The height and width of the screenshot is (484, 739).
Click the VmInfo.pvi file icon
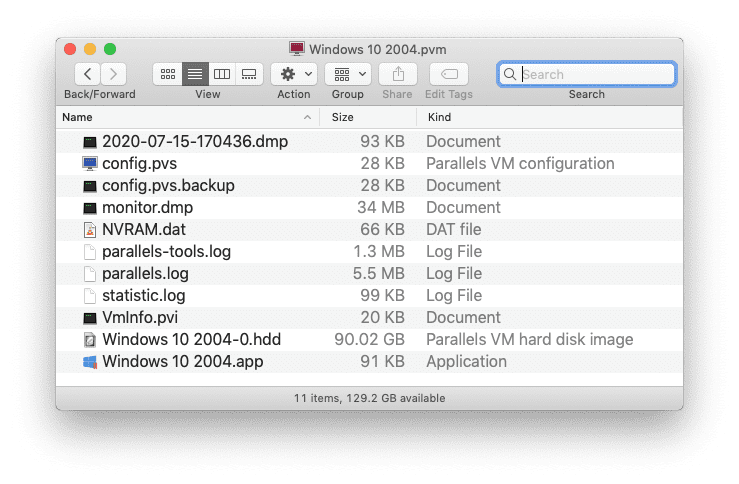click(x=90, y=318)
